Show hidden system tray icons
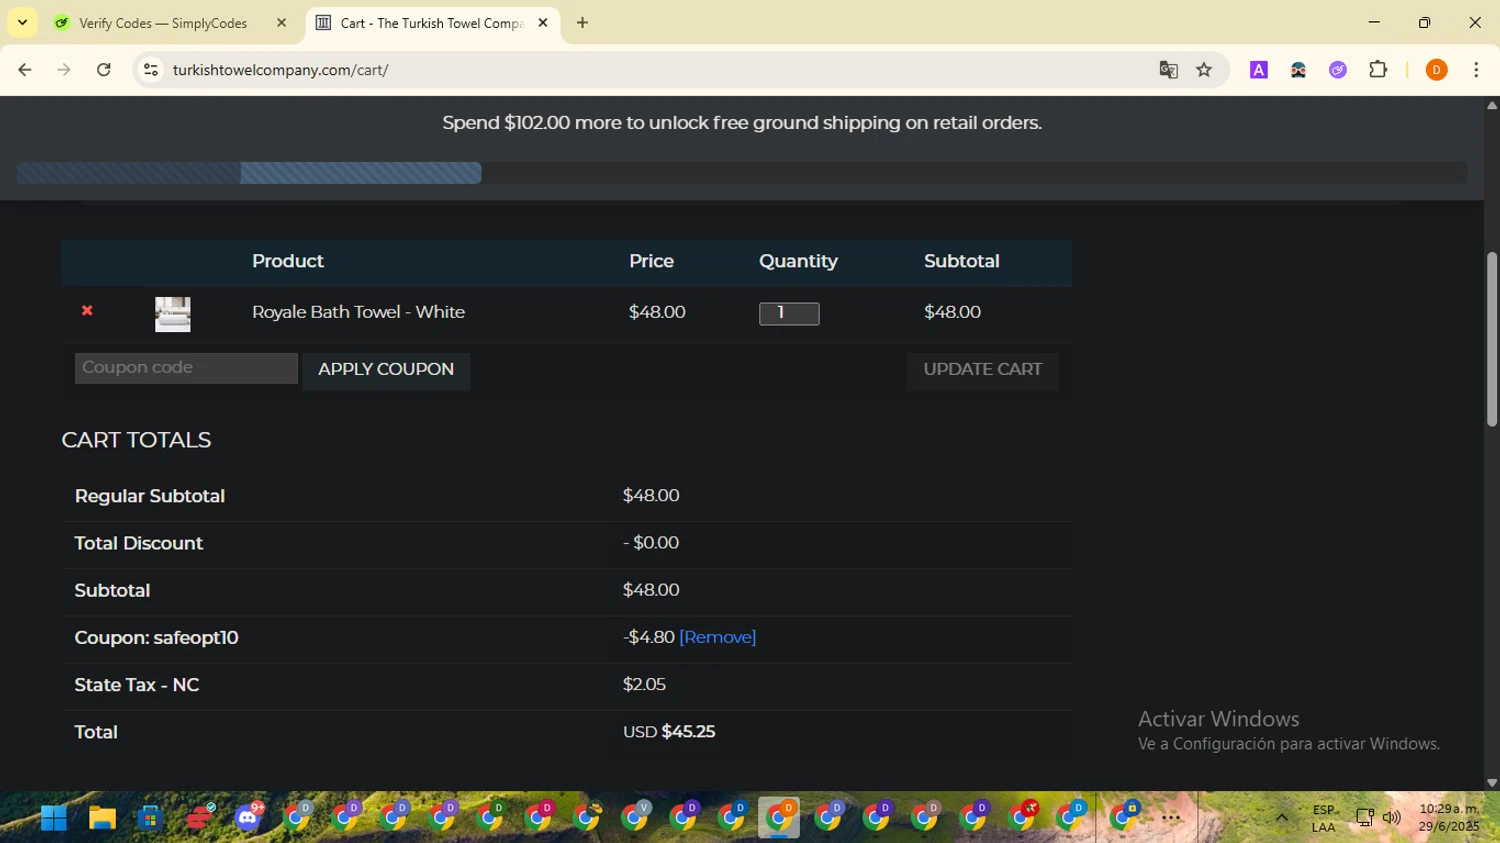This screenshot has height=843, width=1500. pyautogui.click(x=1281, y=818)
